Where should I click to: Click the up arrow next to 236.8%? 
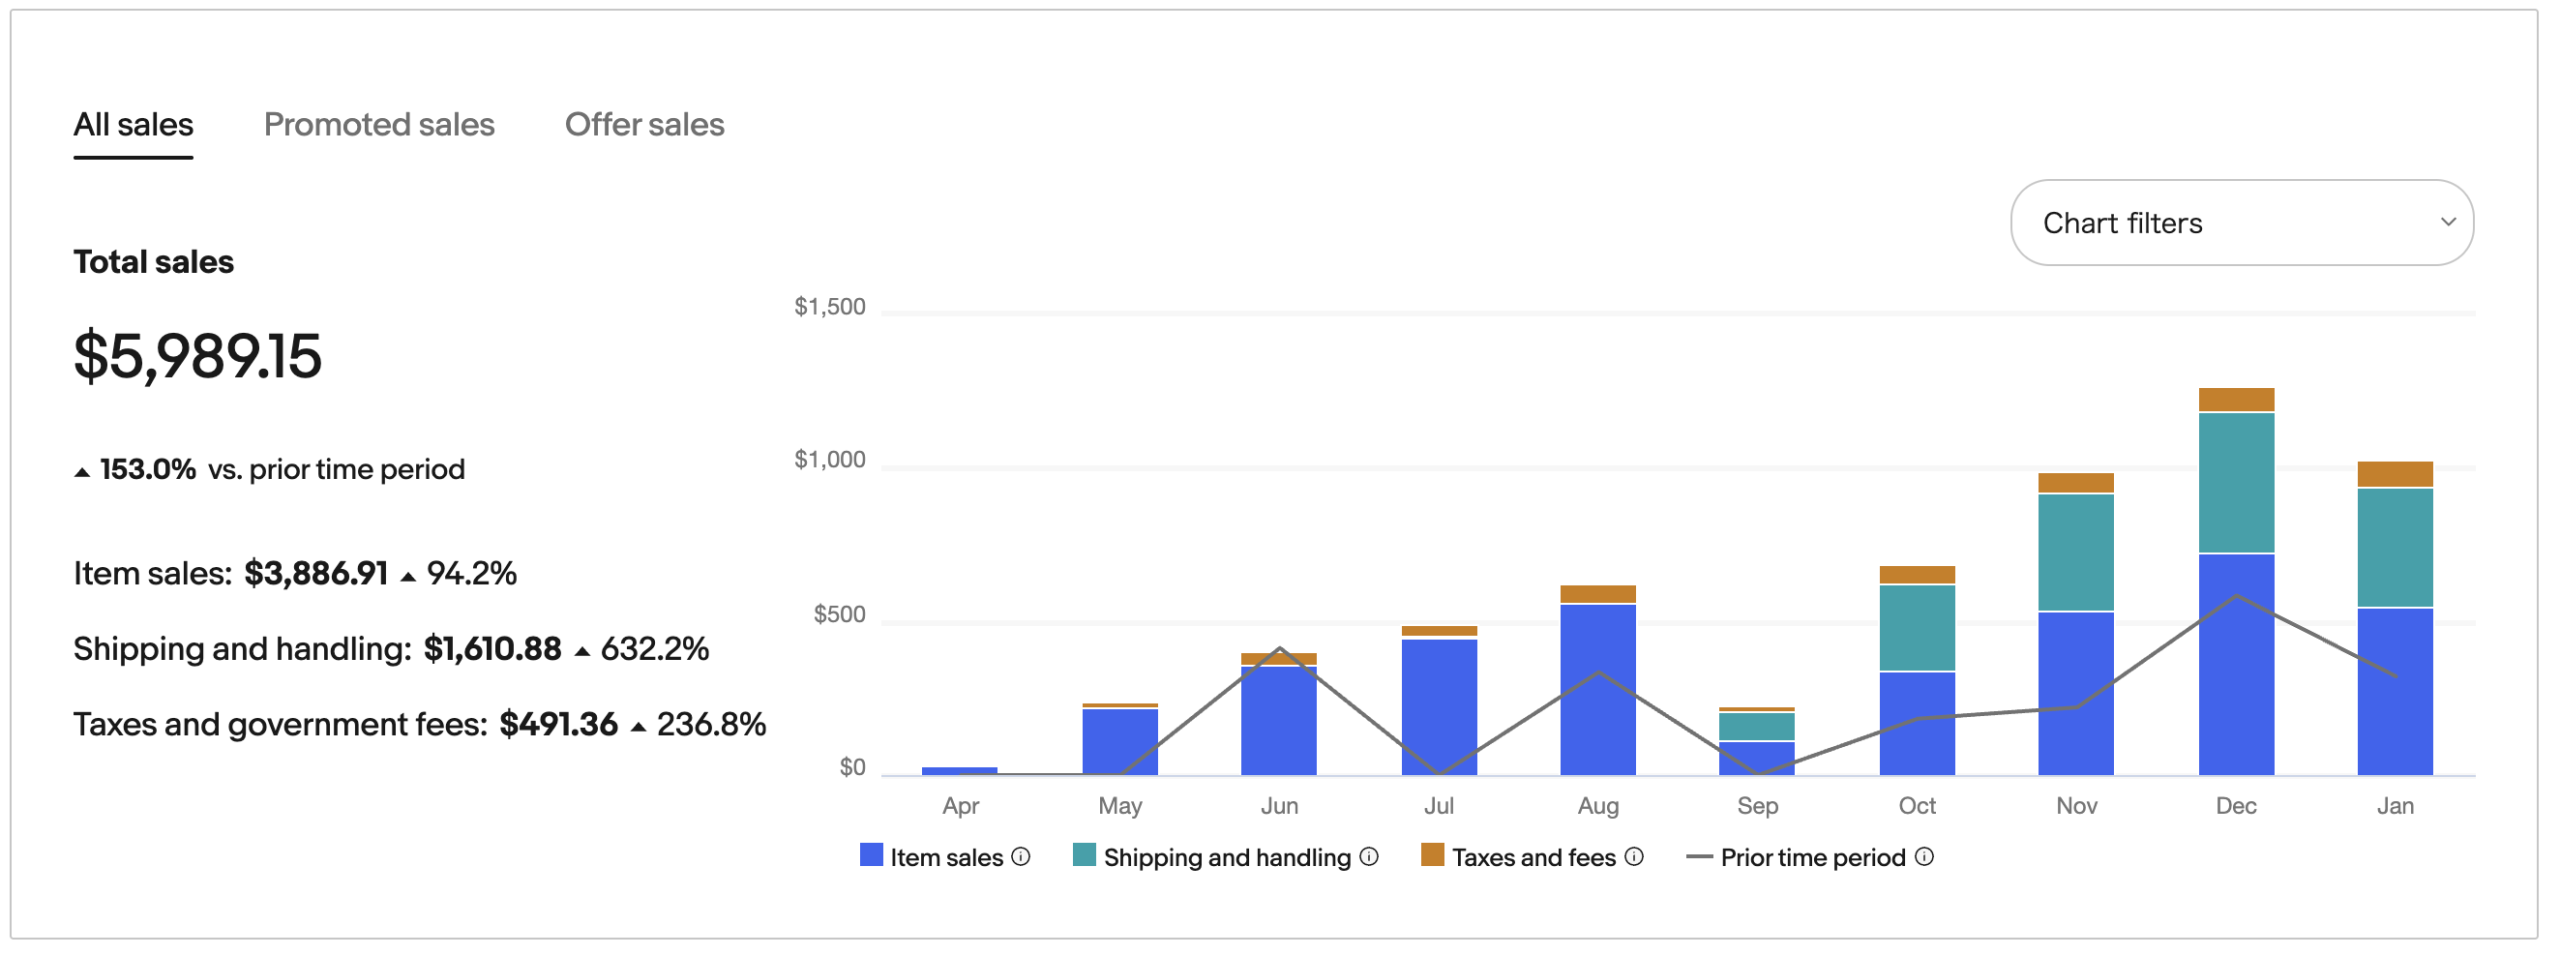638,727
